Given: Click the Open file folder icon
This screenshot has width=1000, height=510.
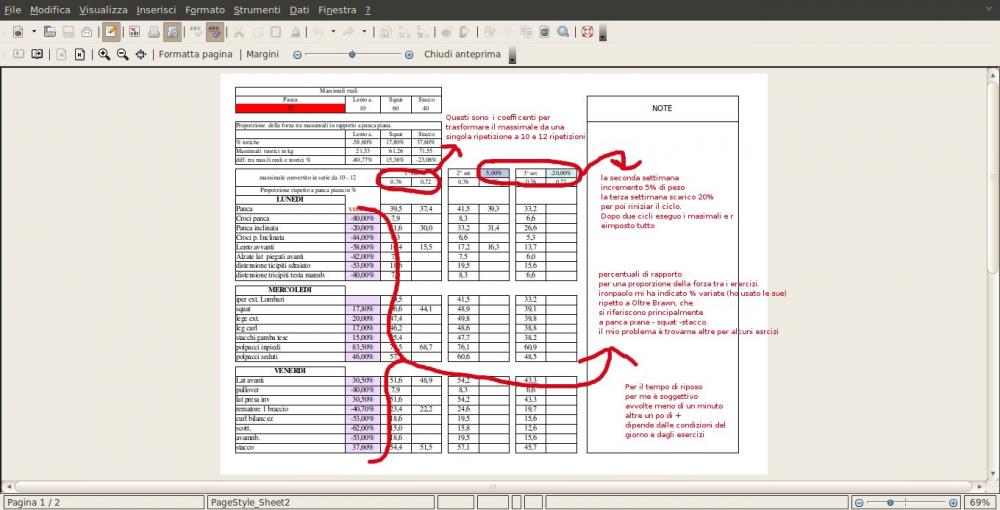Looking at the screenshot, I should 51,32.
